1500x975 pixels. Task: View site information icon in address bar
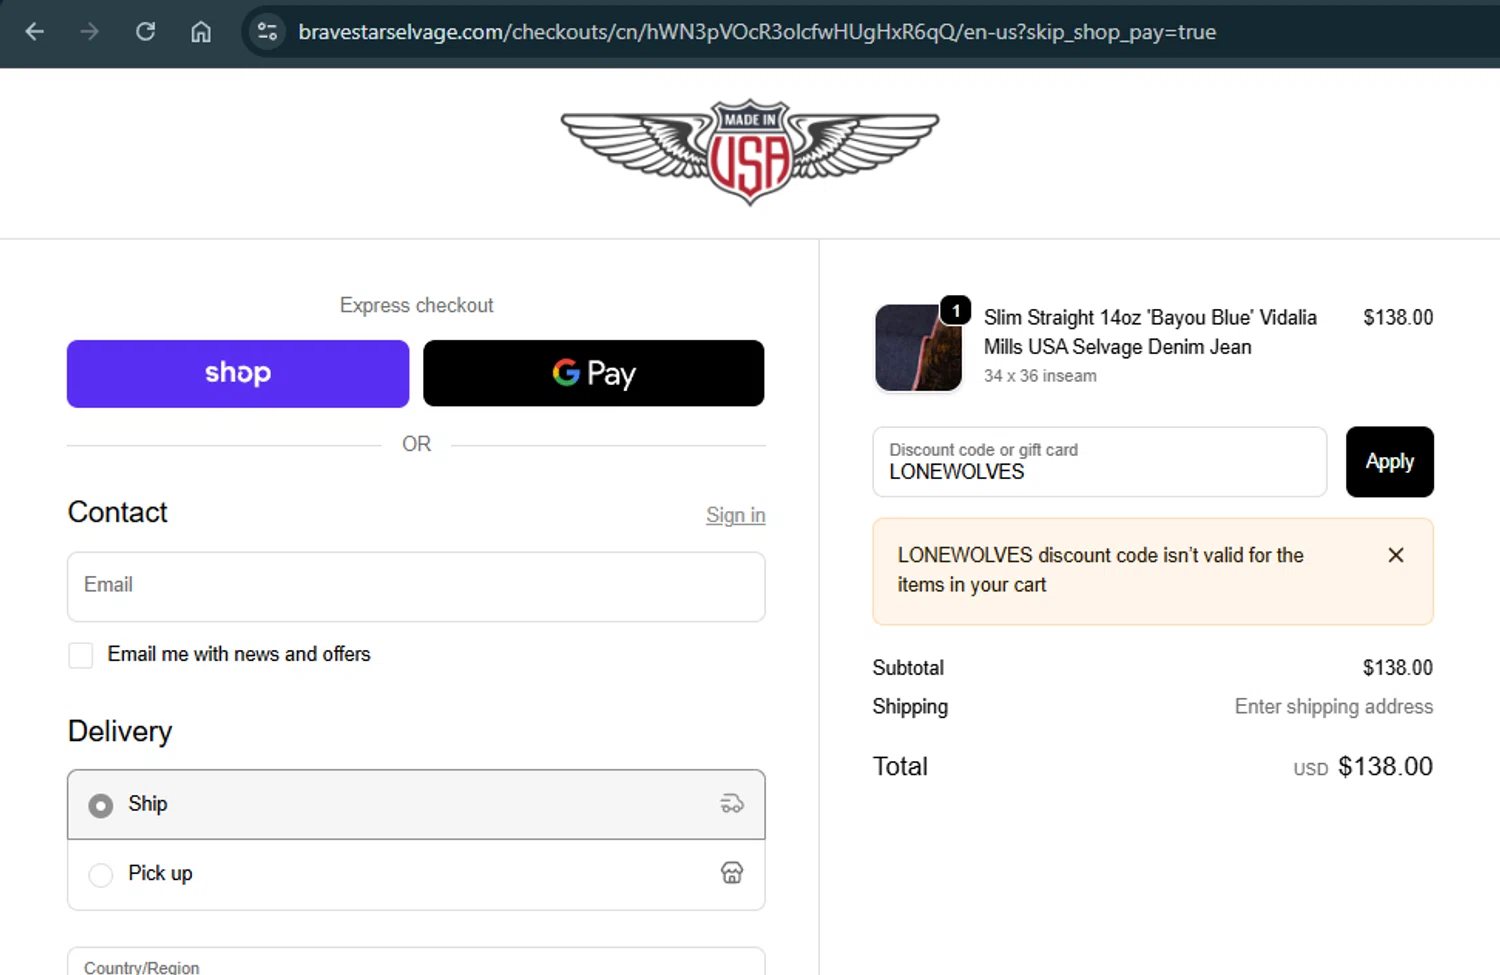coord(267,32)
